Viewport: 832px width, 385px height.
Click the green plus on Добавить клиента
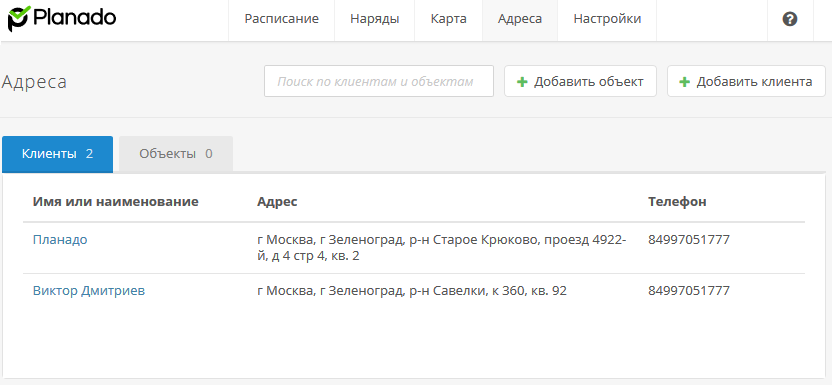(685, 82)
